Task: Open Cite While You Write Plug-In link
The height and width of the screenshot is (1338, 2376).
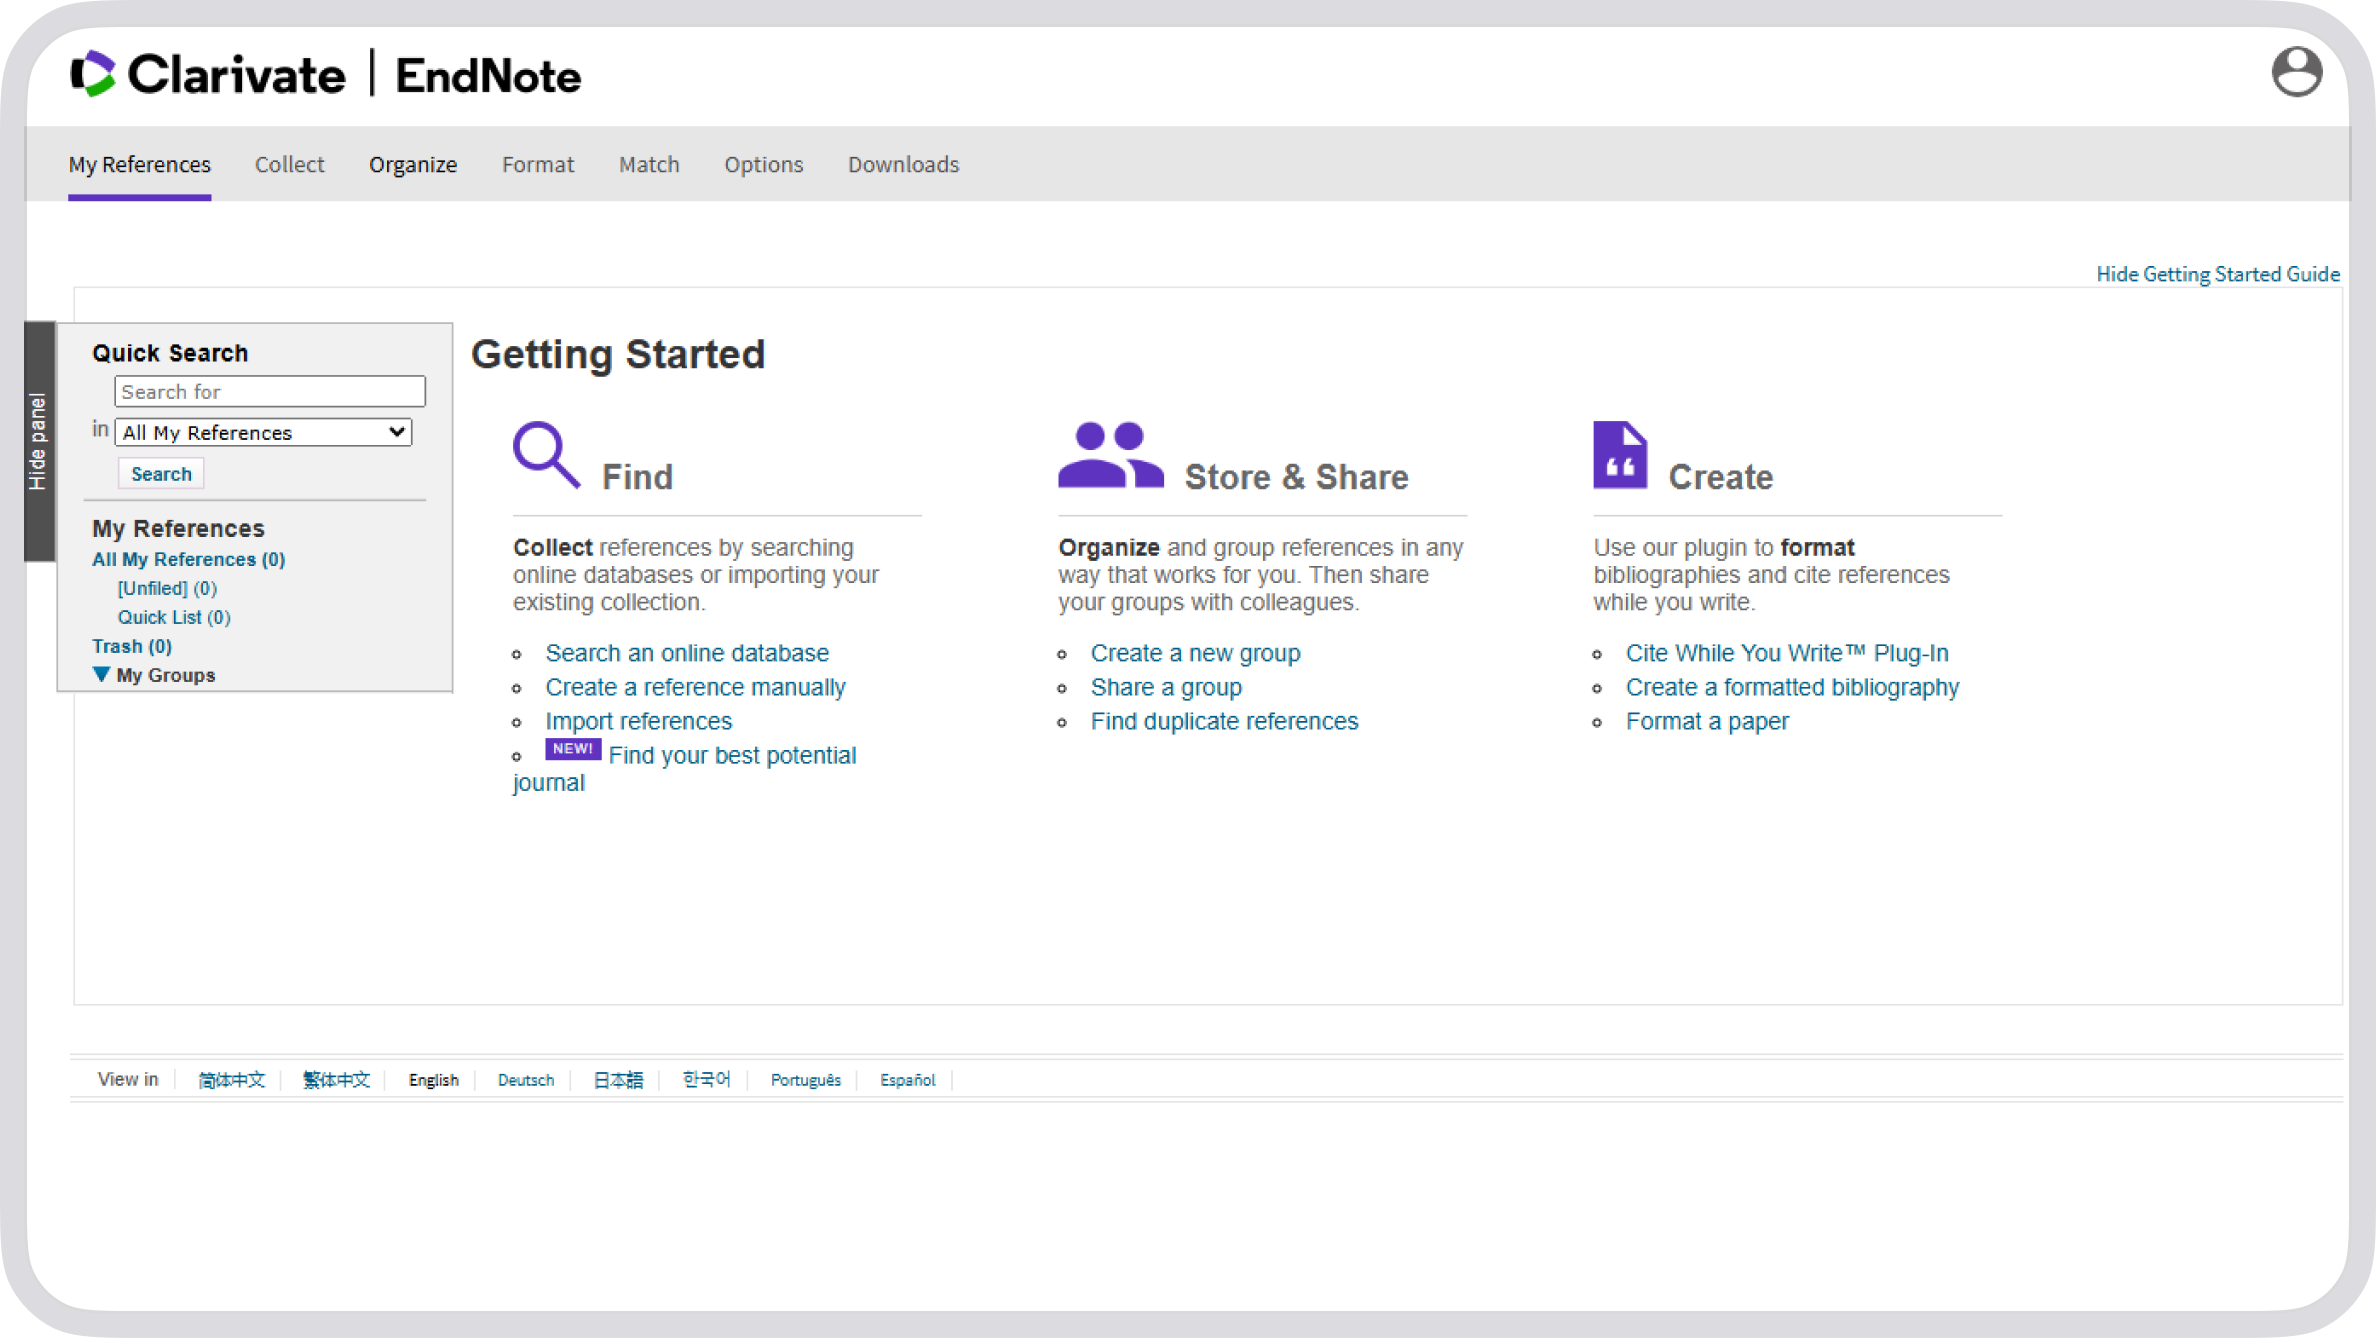Action: pyautogui.click(x=1786, y=653)
